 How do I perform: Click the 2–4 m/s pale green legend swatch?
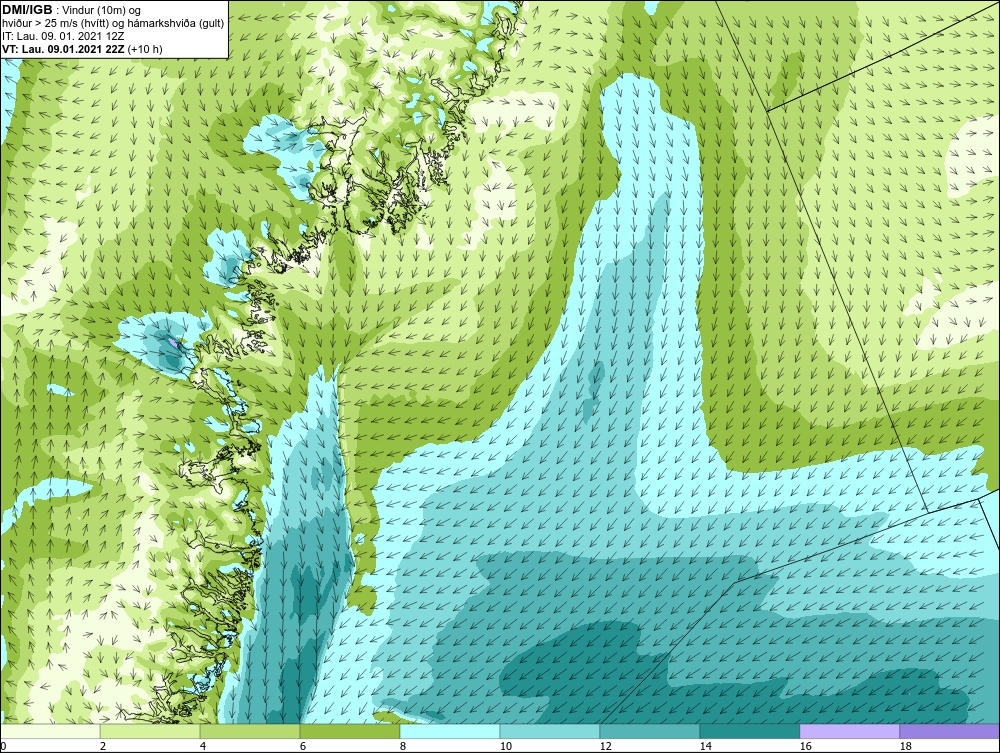[150, 731]
